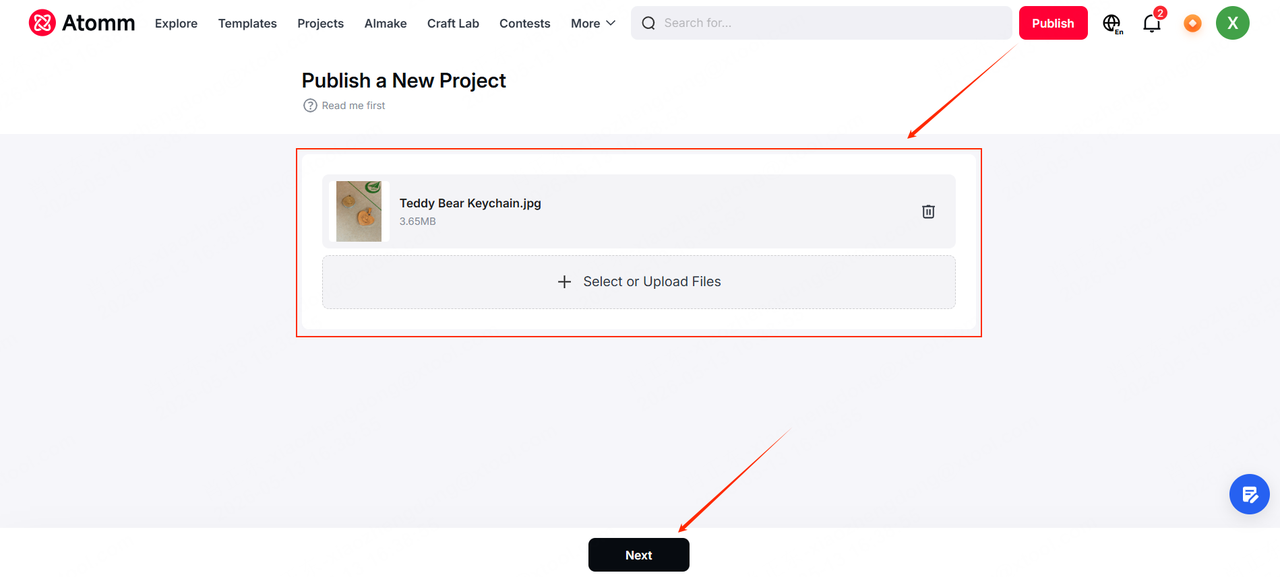The image size is (1280, 577).
Task: Open the Projects page
Action: (320, 23)
